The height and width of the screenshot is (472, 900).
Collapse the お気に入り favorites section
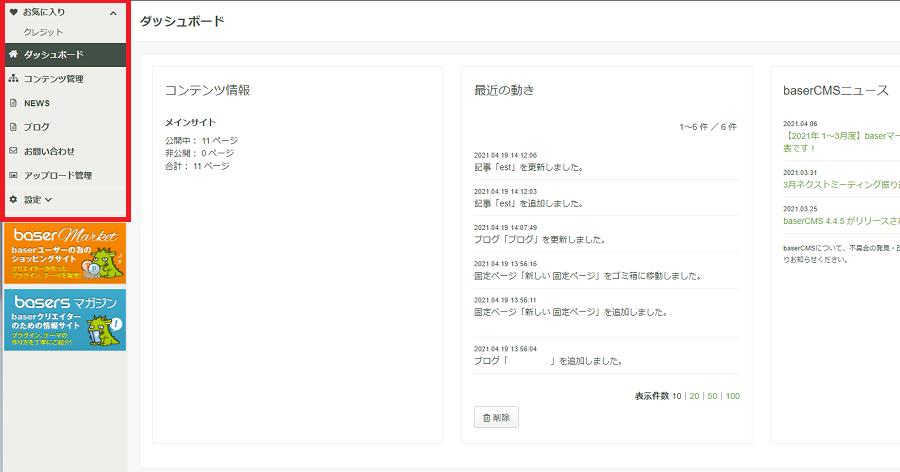(113, 13)
